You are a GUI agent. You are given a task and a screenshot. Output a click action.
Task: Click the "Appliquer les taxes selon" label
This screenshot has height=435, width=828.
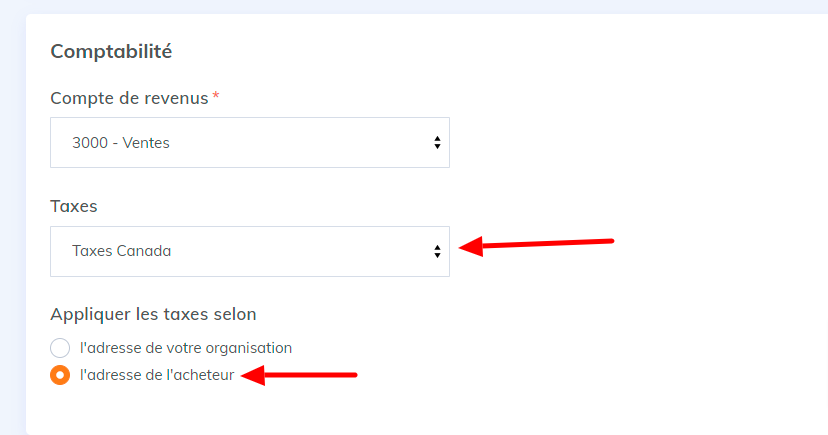153,314
